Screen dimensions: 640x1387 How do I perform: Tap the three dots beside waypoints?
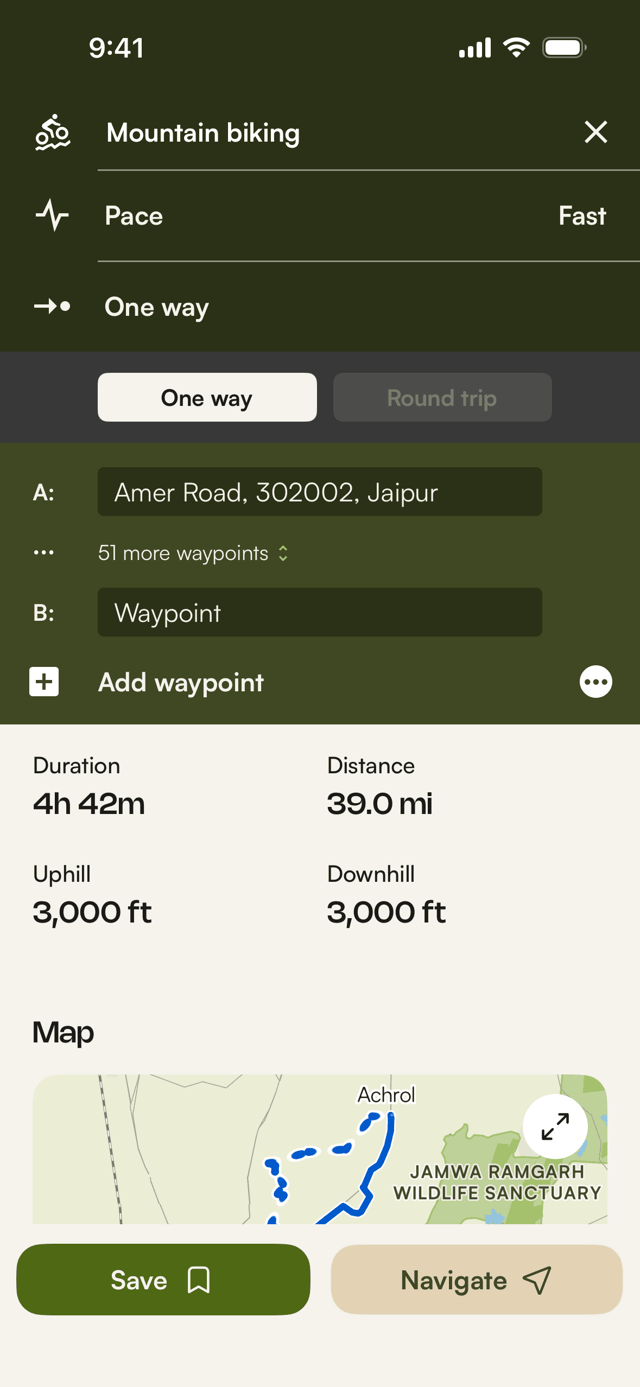[44, 553]
